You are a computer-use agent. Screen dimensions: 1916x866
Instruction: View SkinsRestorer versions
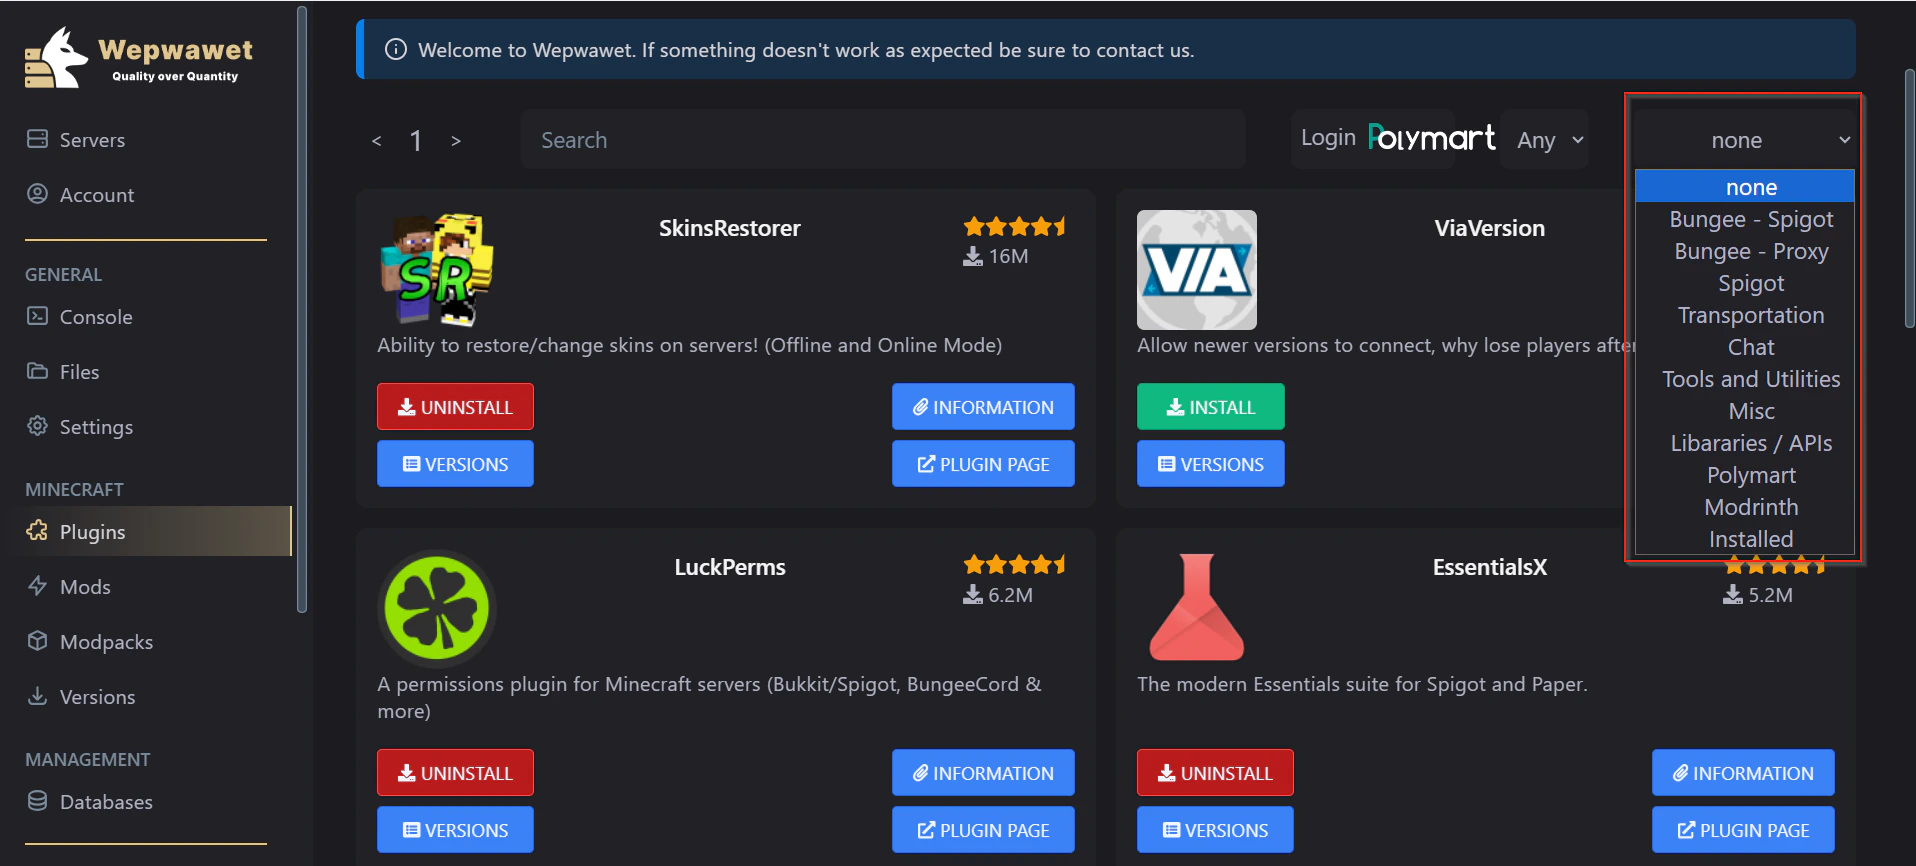click(455, 464)
